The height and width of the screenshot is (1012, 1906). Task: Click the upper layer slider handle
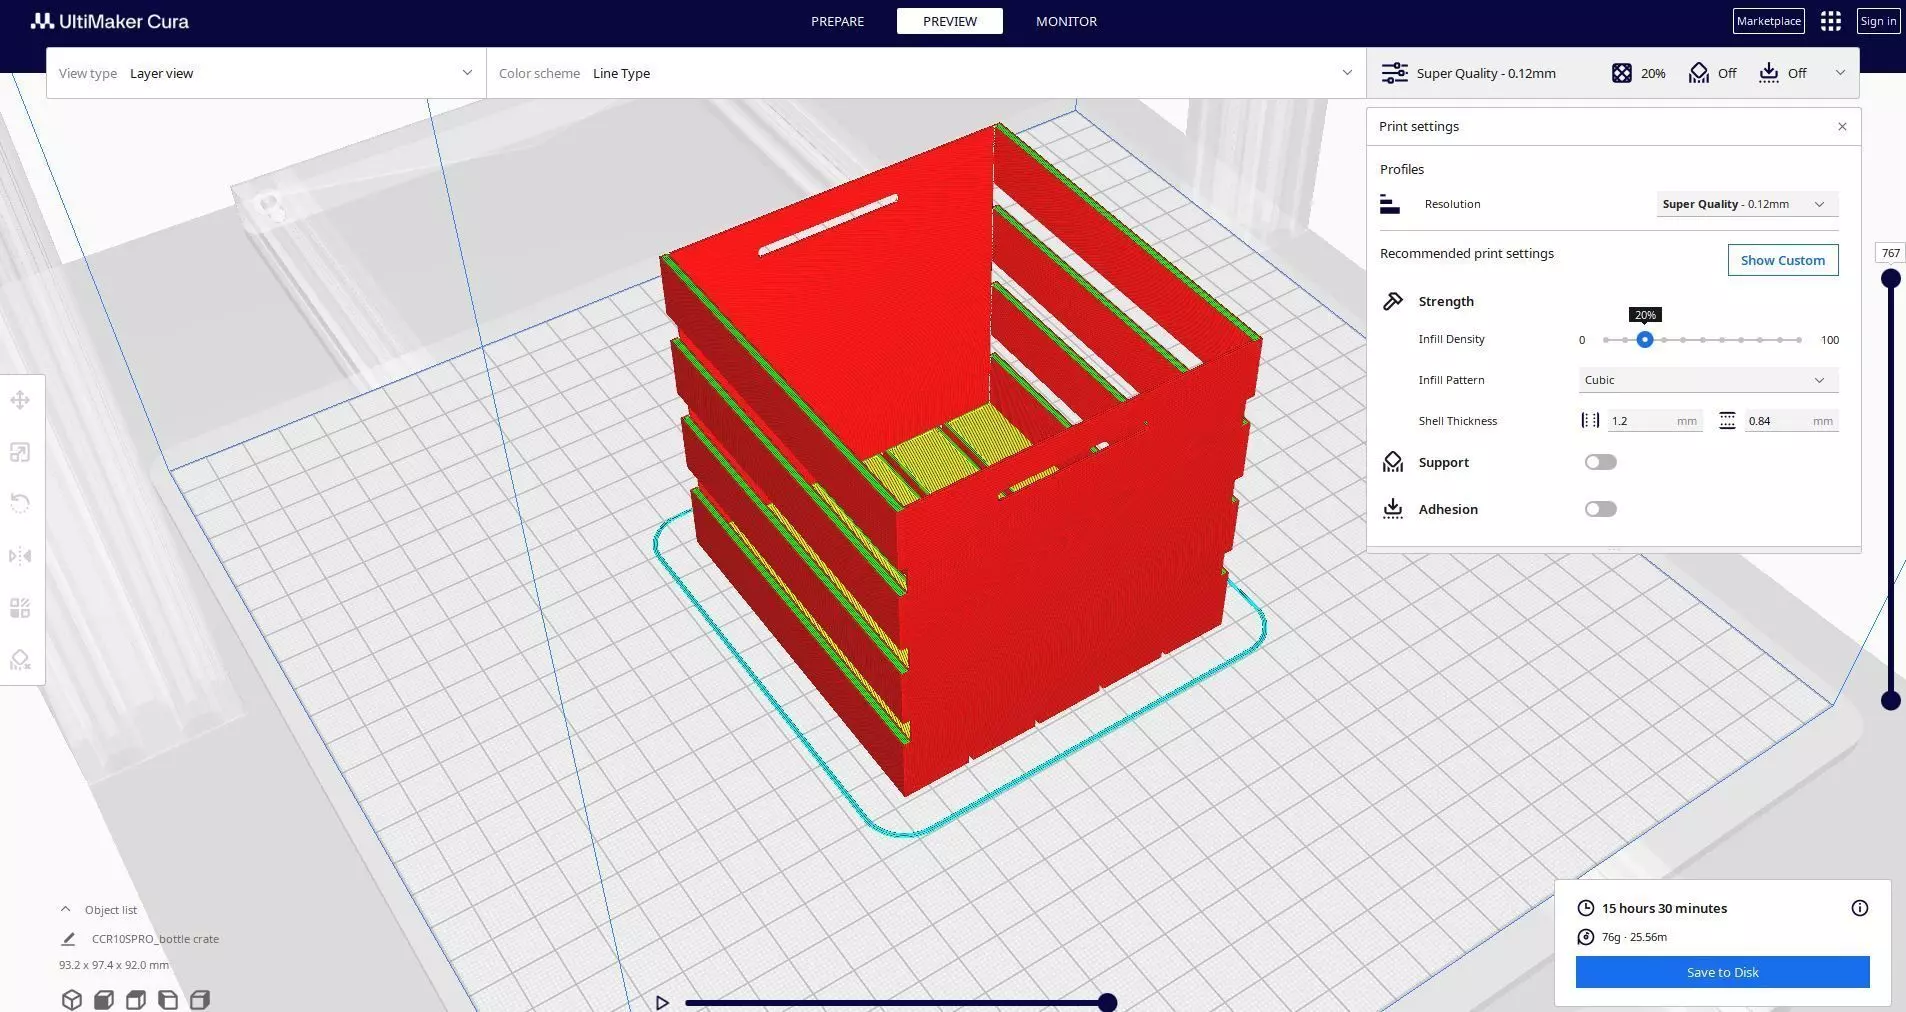click(x=1890, y=279)
